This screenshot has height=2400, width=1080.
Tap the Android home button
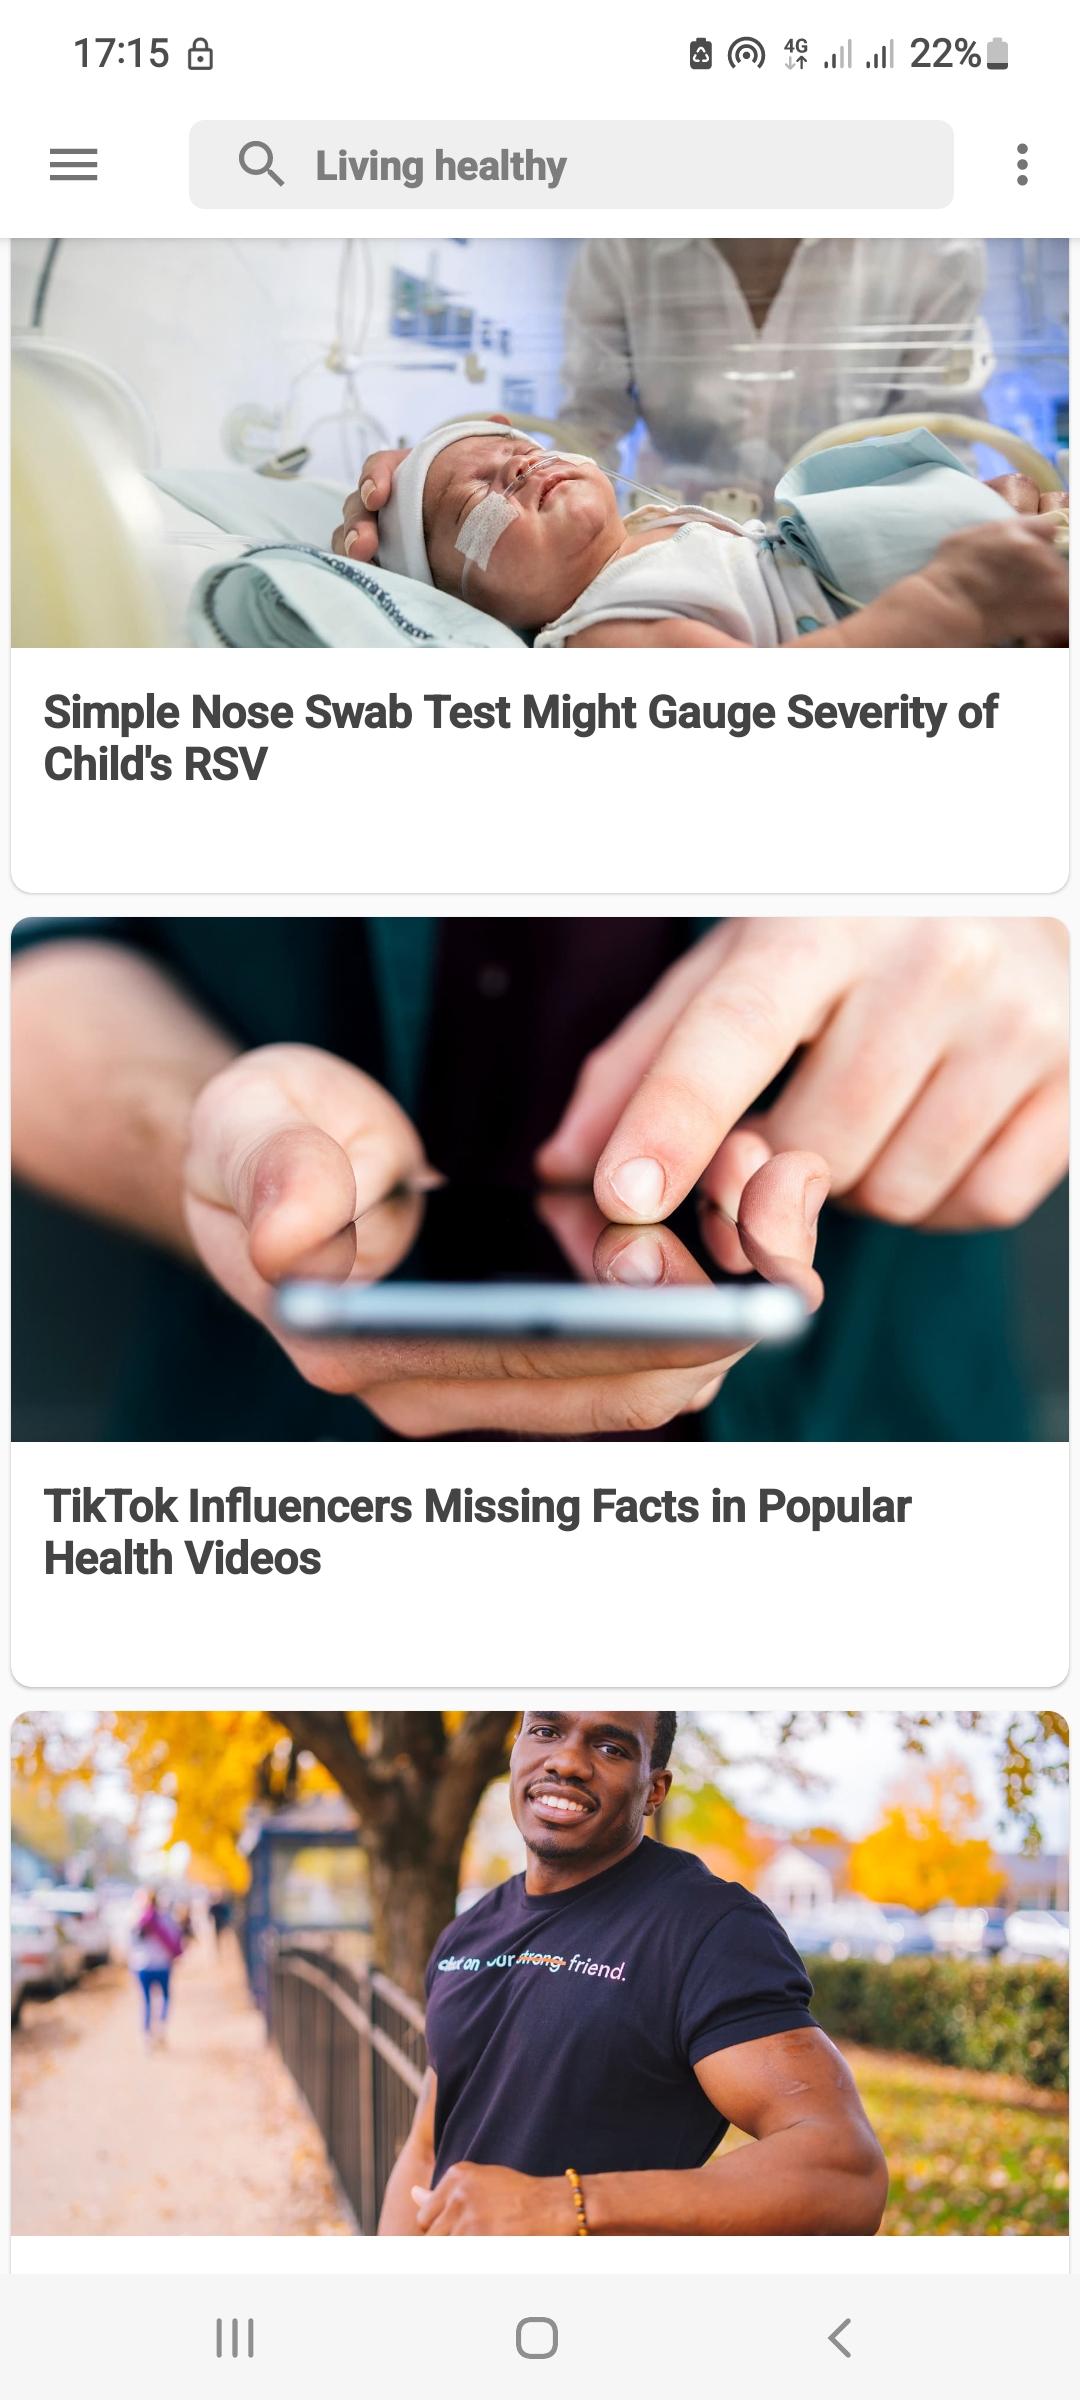pyautogui.click(x=537, y=2337)
